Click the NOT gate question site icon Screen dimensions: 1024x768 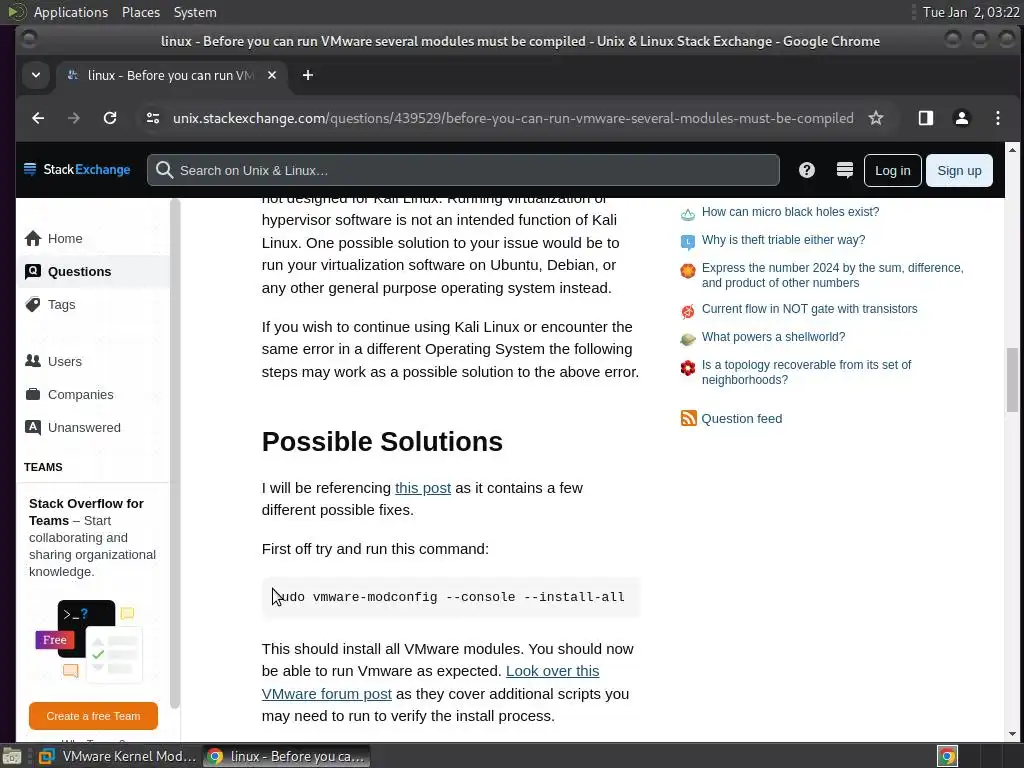pyautogui.click(x=688, y=312)
